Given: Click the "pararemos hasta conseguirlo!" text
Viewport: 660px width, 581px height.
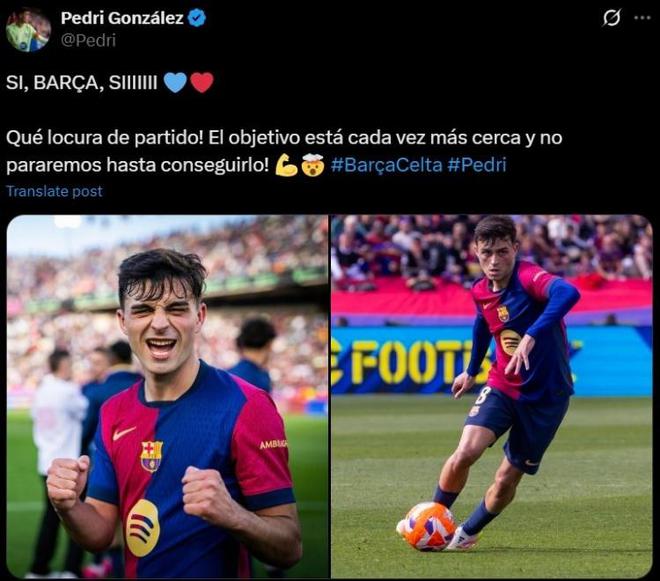Looking at the screenshot, I should (136, 165).
